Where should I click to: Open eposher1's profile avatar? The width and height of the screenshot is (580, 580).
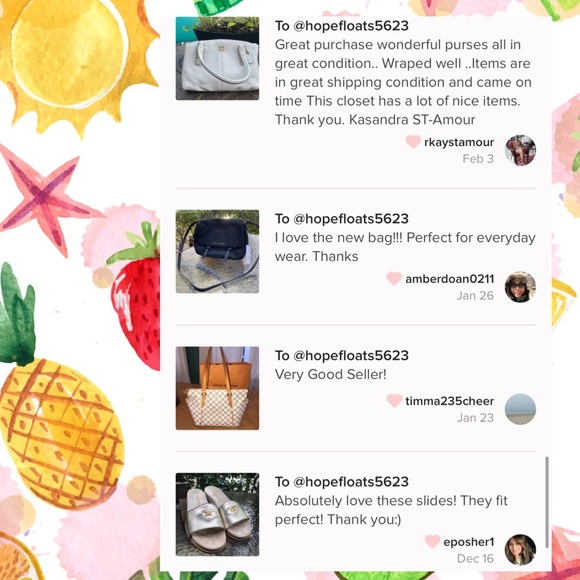pos(520,550)
